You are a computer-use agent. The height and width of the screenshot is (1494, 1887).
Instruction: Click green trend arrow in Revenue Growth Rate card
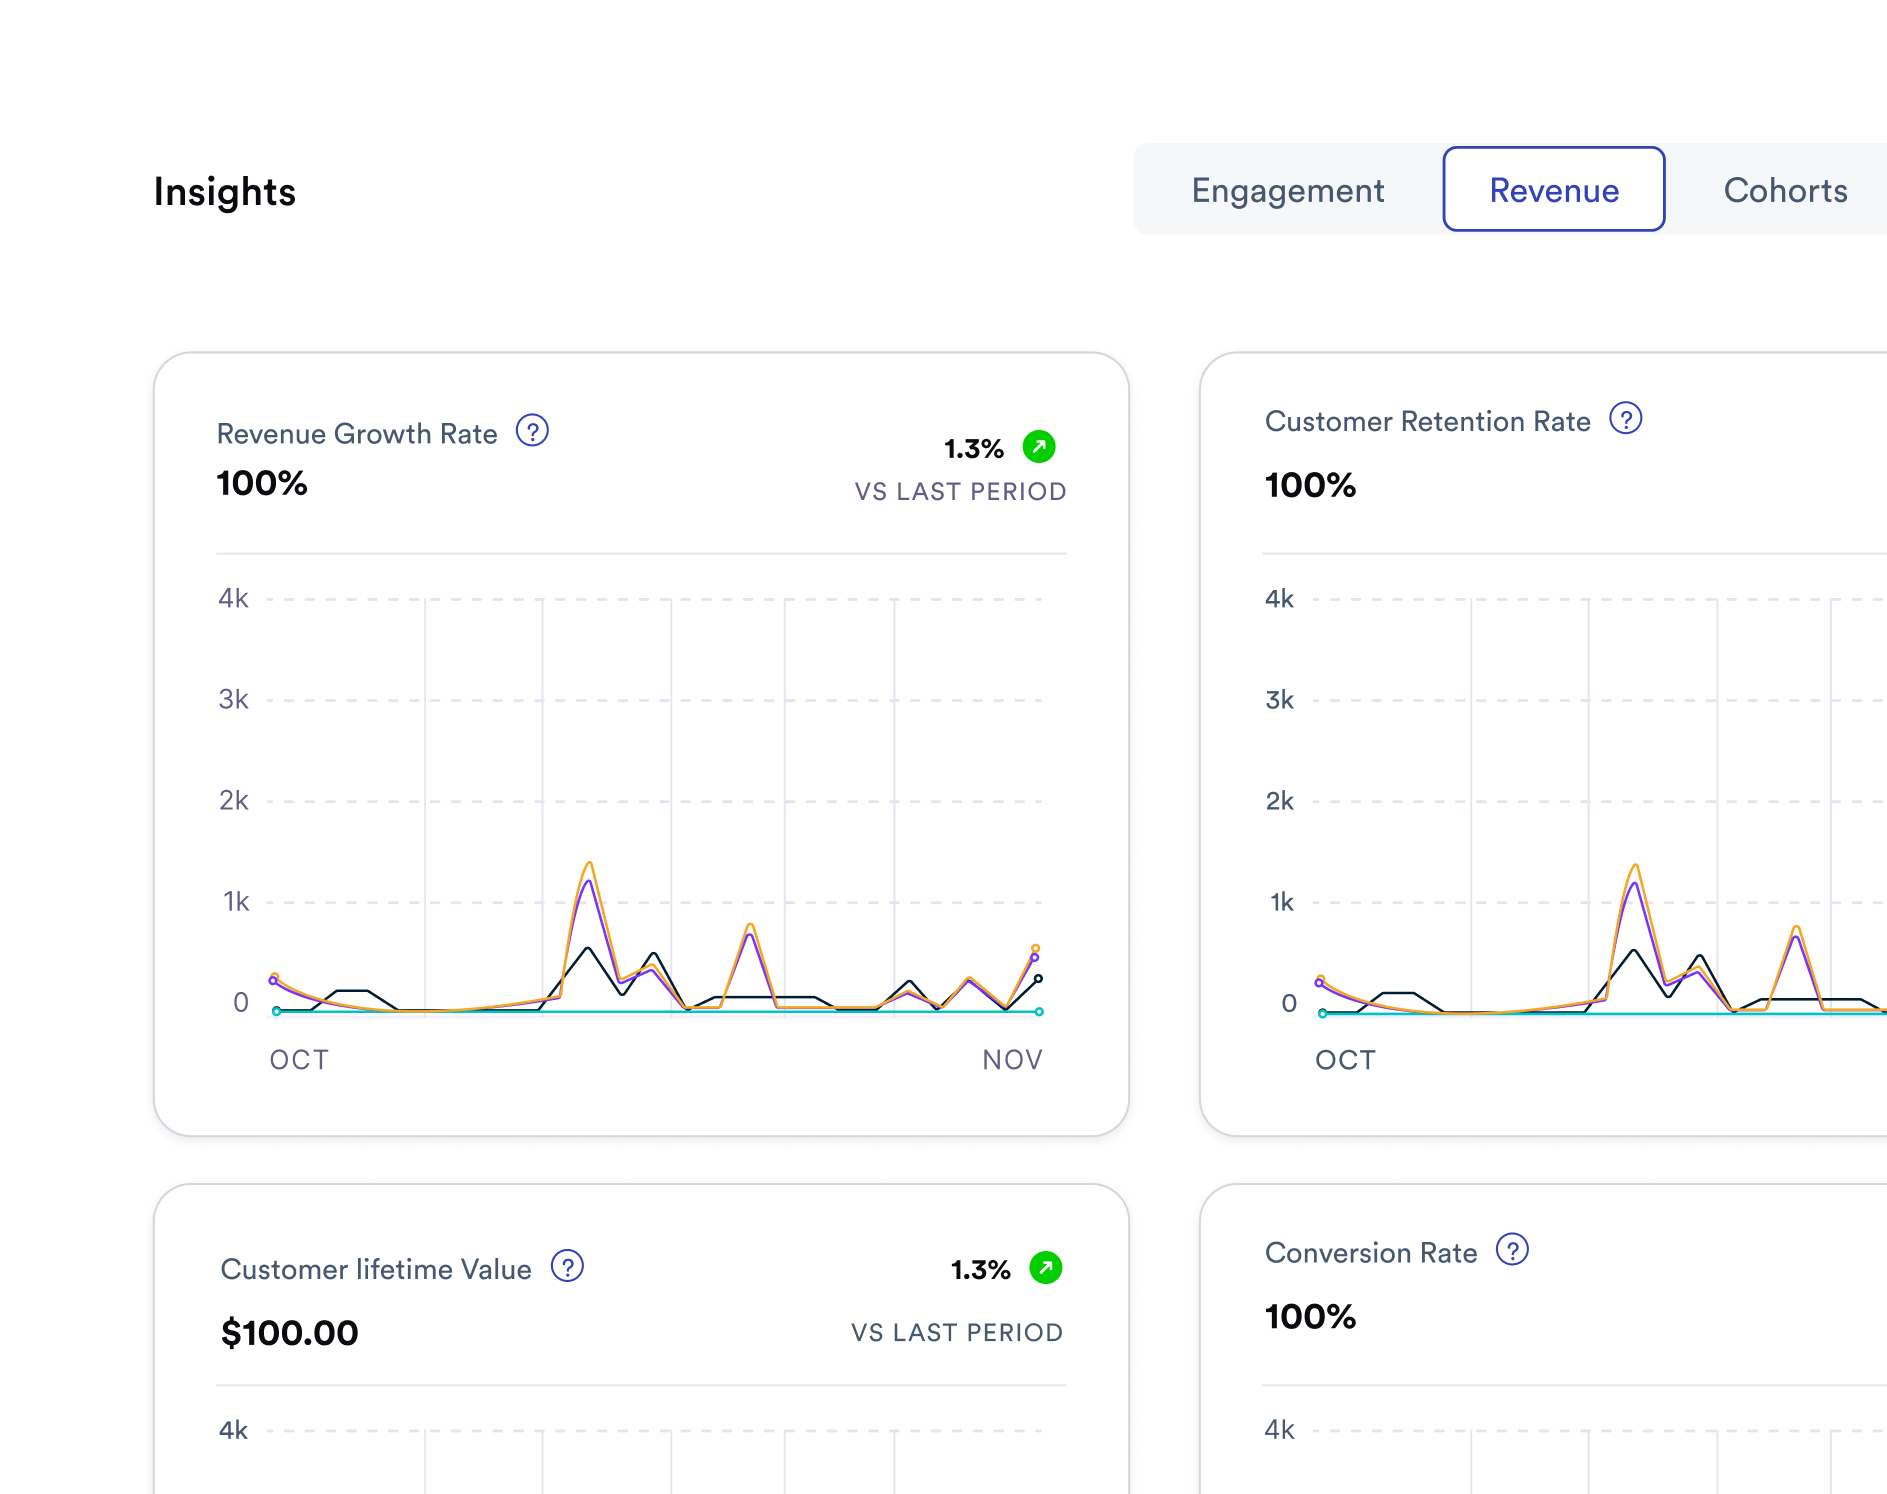[1039, 446]
